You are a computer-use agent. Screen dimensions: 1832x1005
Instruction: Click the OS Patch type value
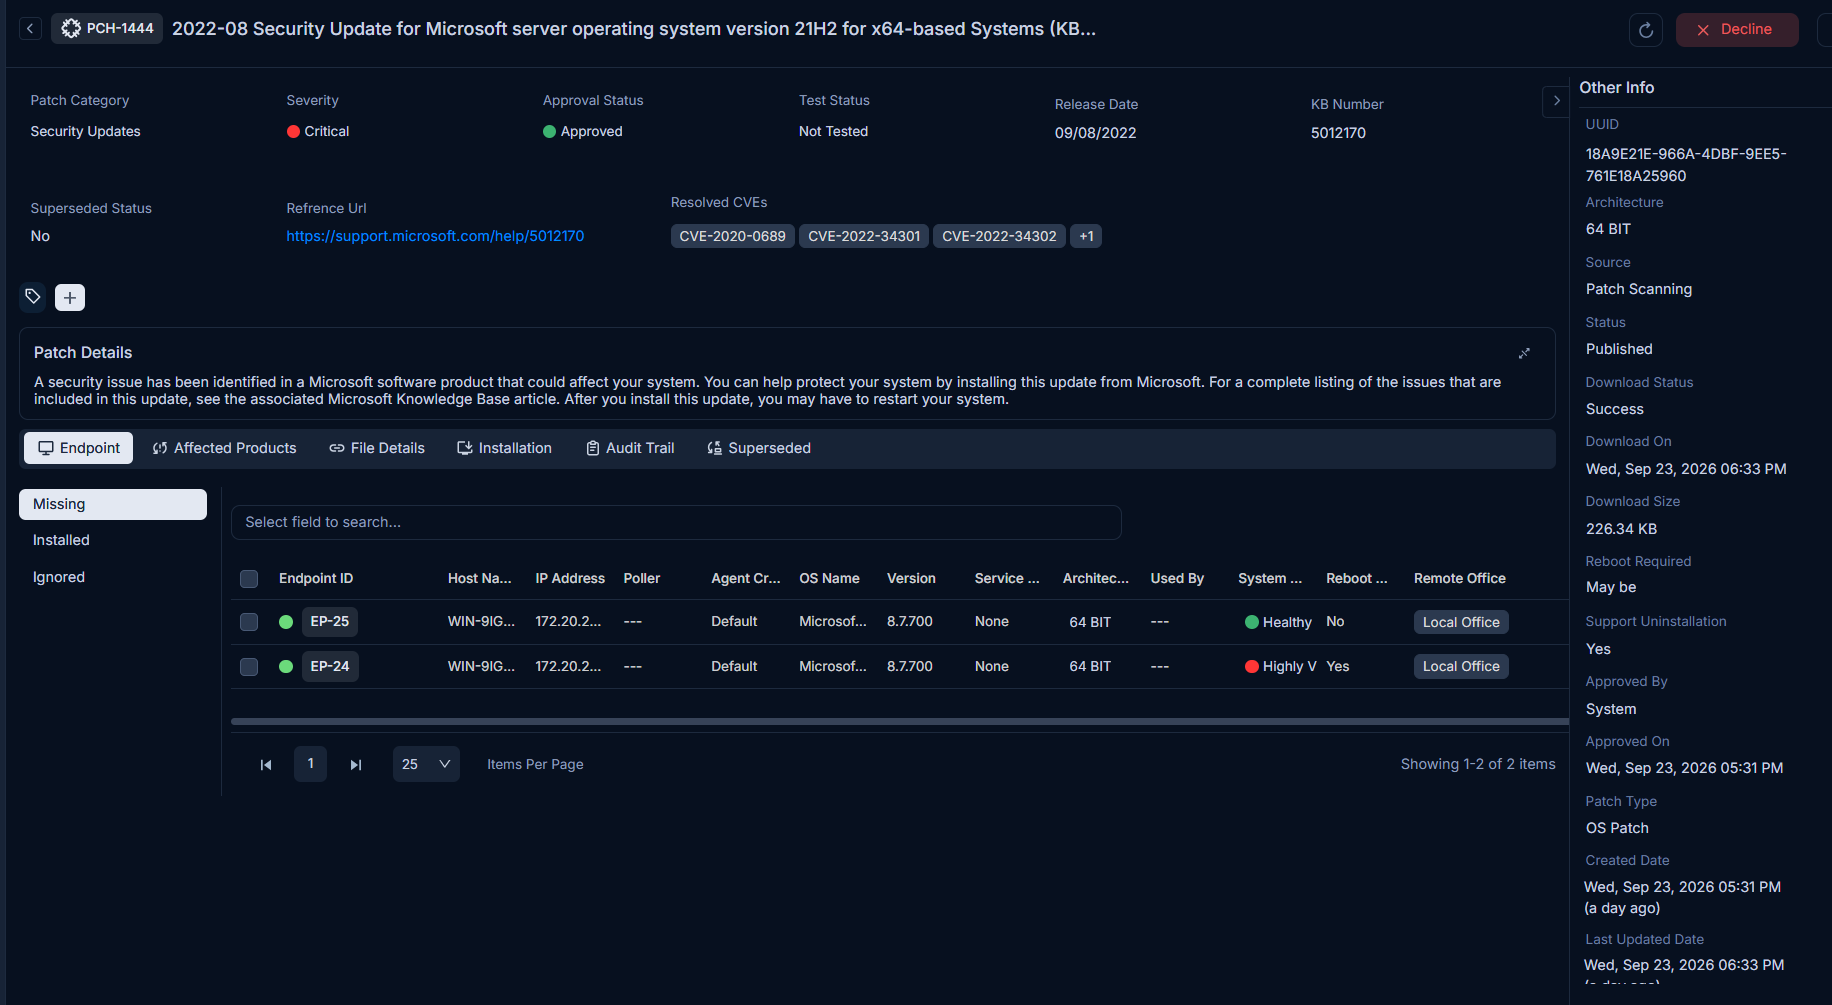pos(1617,828)
